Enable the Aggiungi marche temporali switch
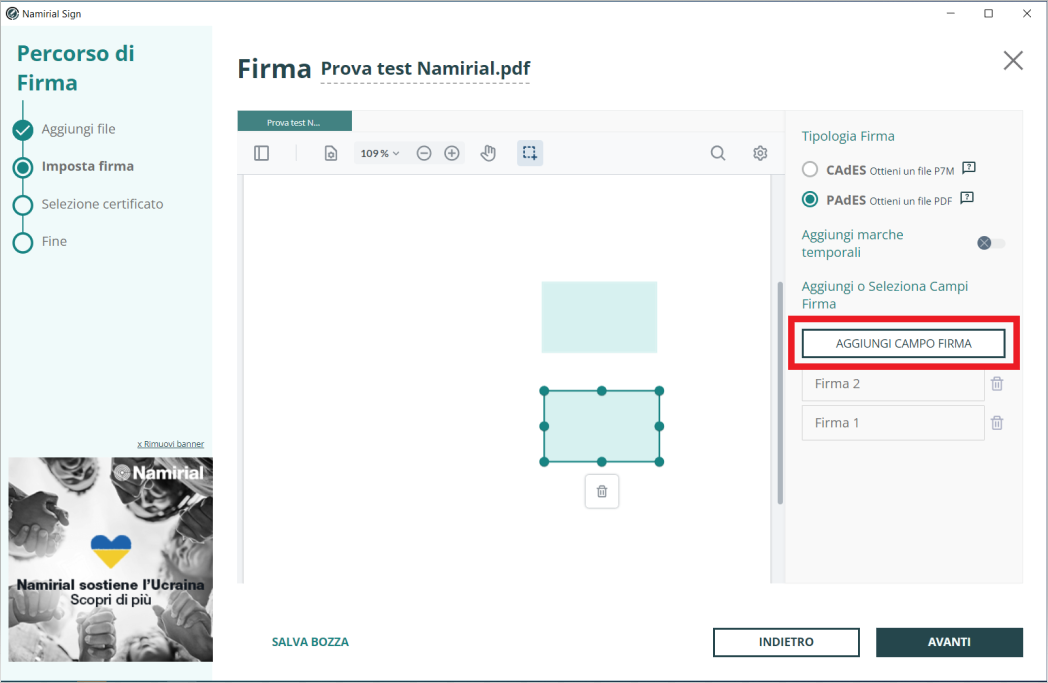 (991, 243)
